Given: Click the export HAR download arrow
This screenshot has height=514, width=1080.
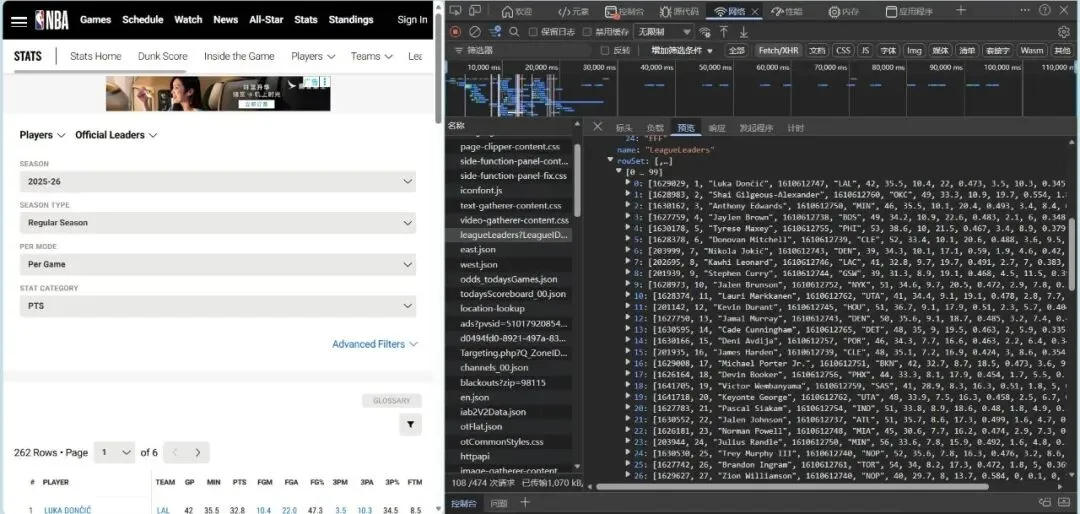Looking at the screenshot, I should click(744, 32).
